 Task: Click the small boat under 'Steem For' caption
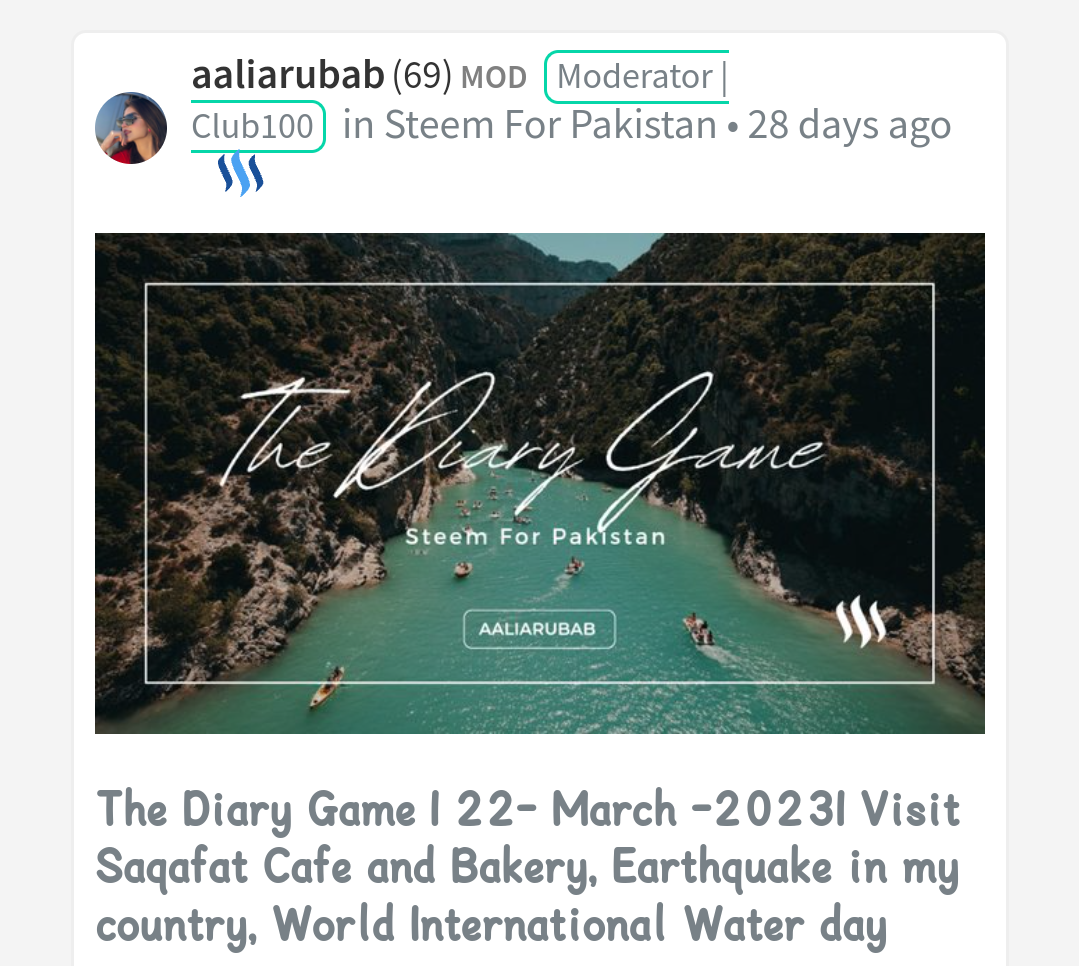point(463,569)
